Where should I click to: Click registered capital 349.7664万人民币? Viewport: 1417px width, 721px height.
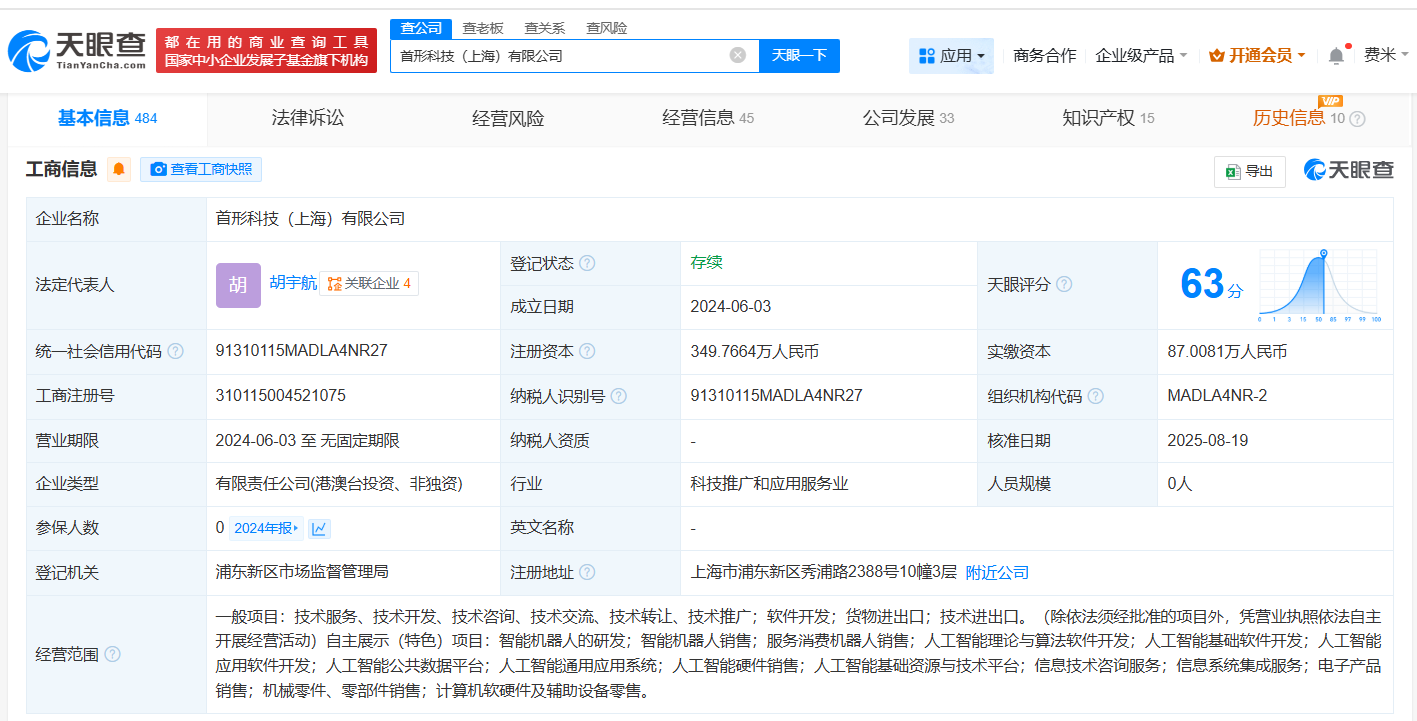point(755,352)
